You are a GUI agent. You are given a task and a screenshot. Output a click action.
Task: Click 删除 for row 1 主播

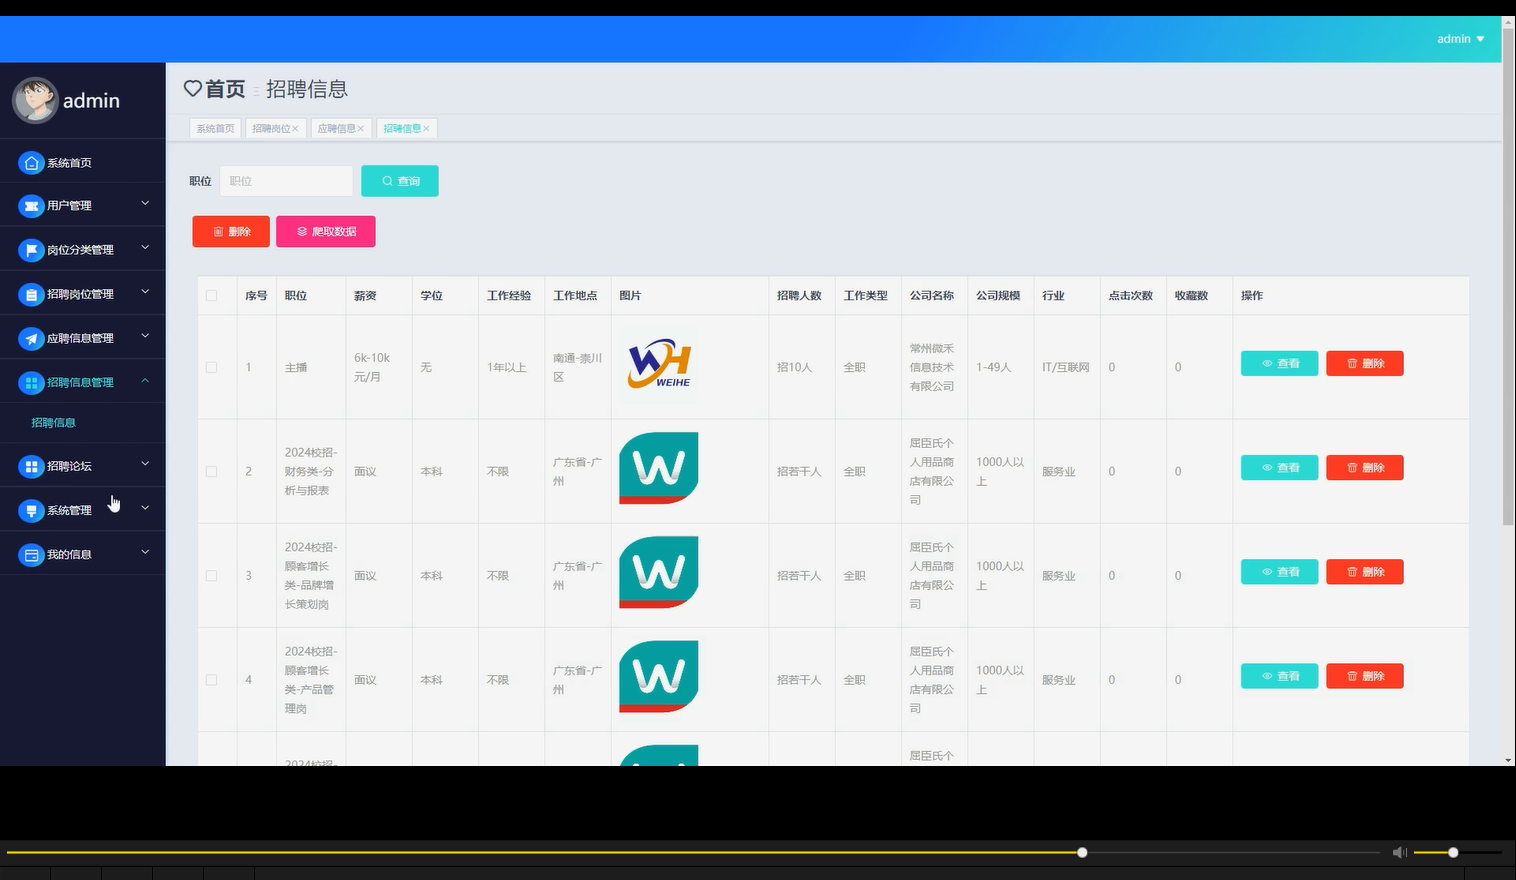pos(1365,363)
